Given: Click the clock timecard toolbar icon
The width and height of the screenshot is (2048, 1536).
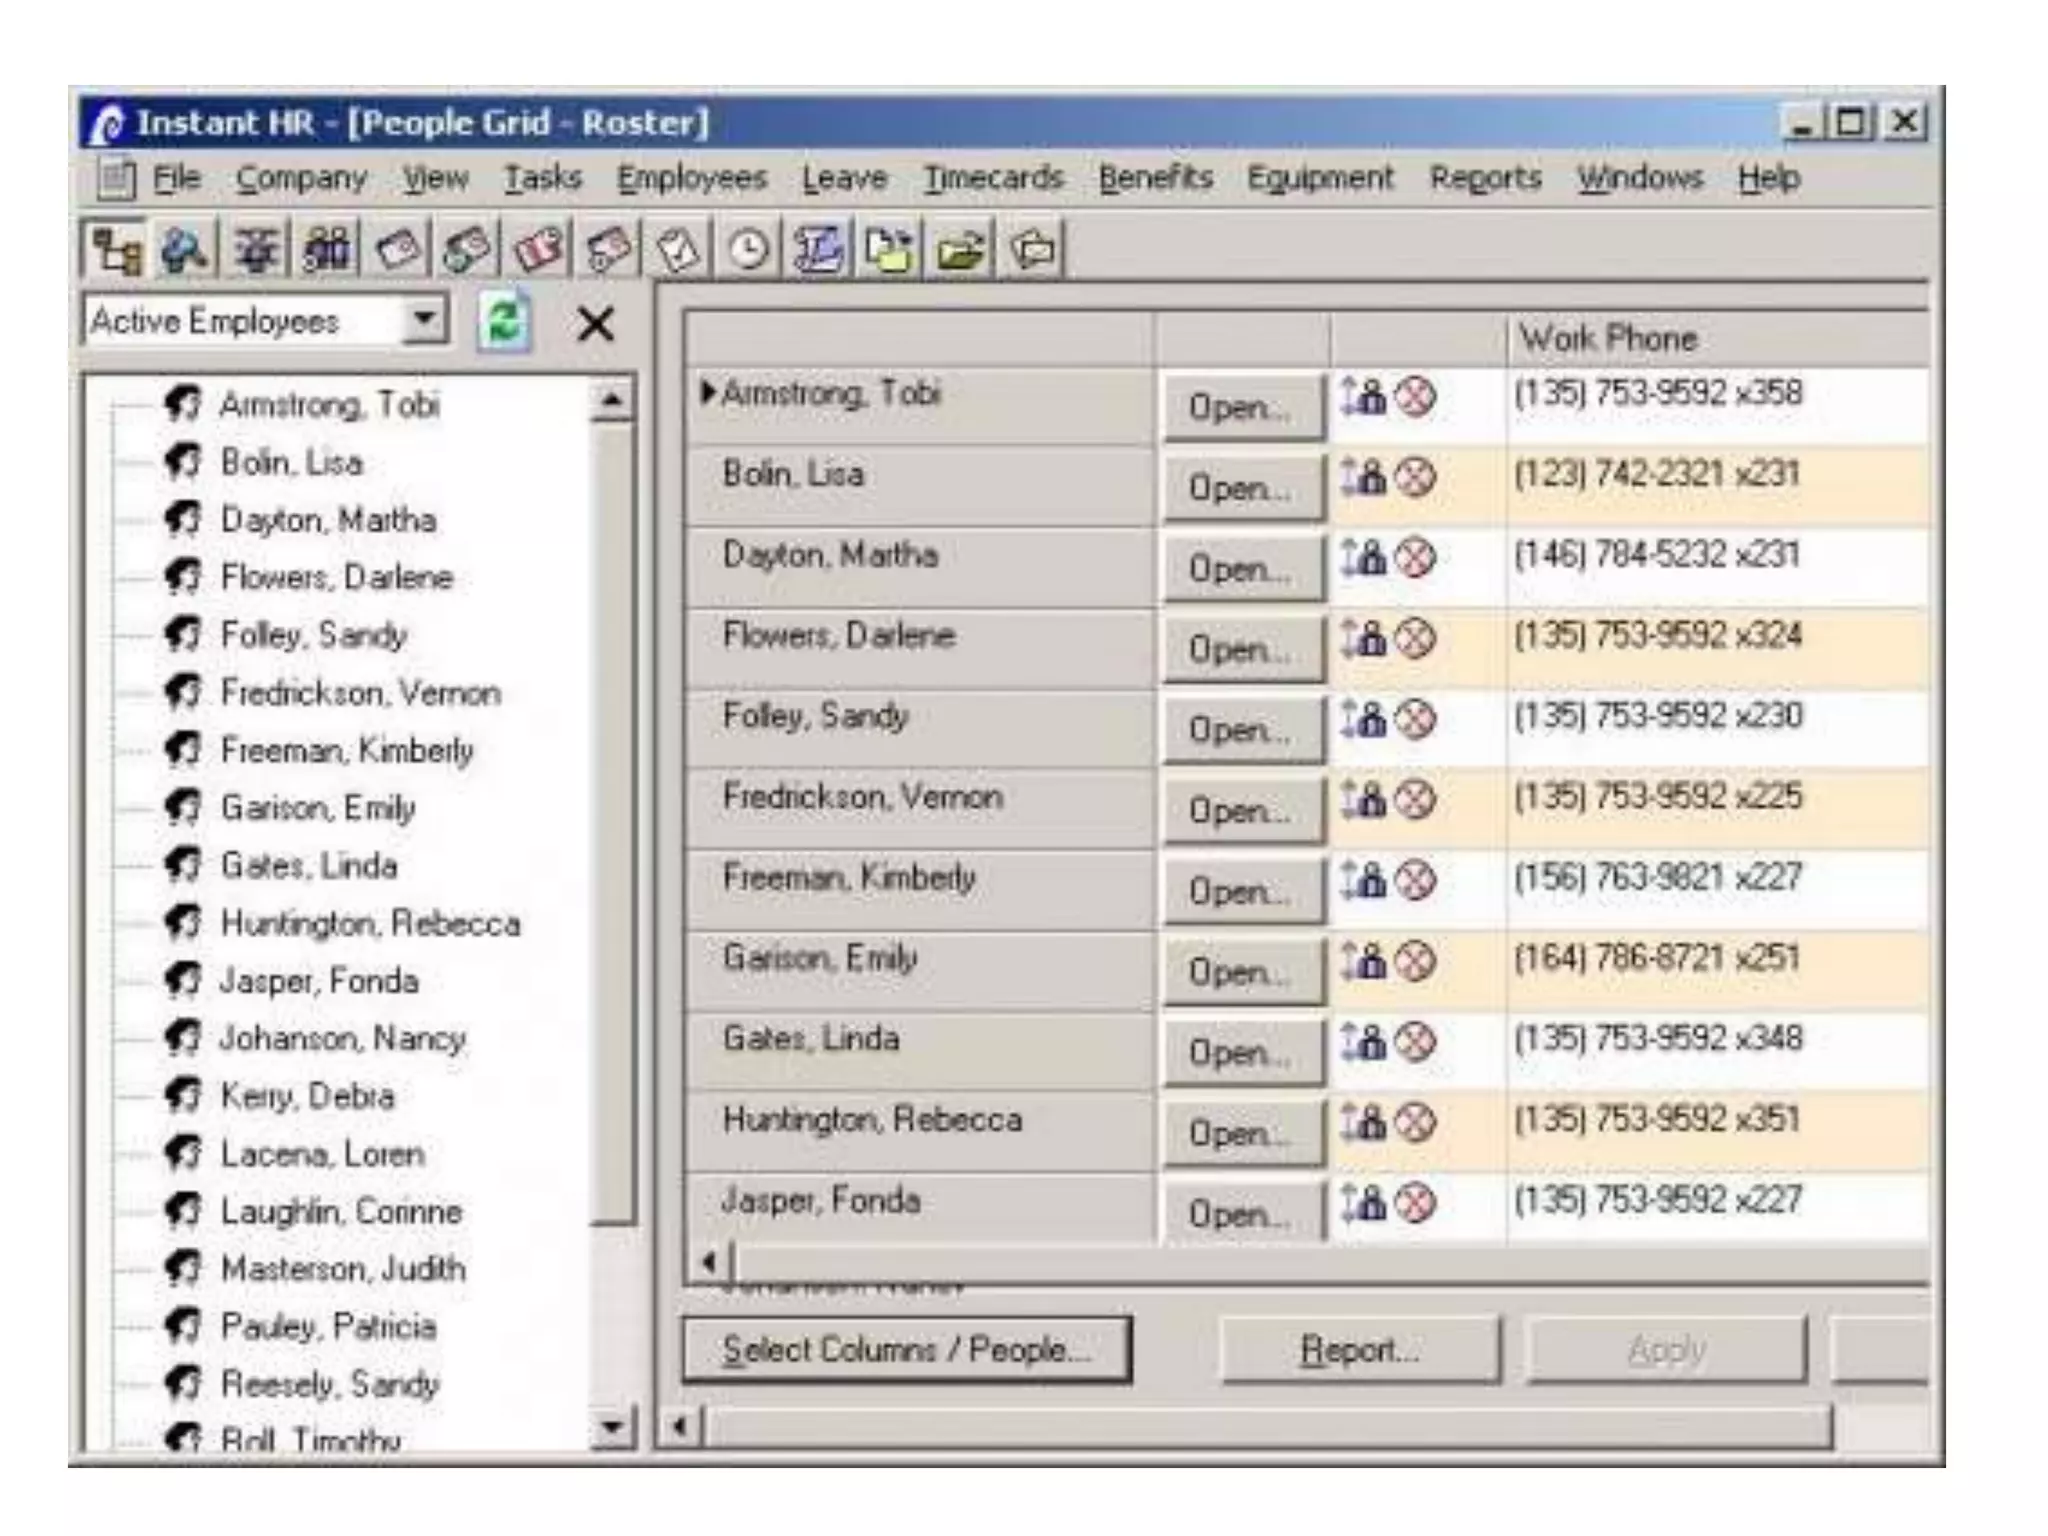Looking at the screenshot, I should click(x=748, y=250).
